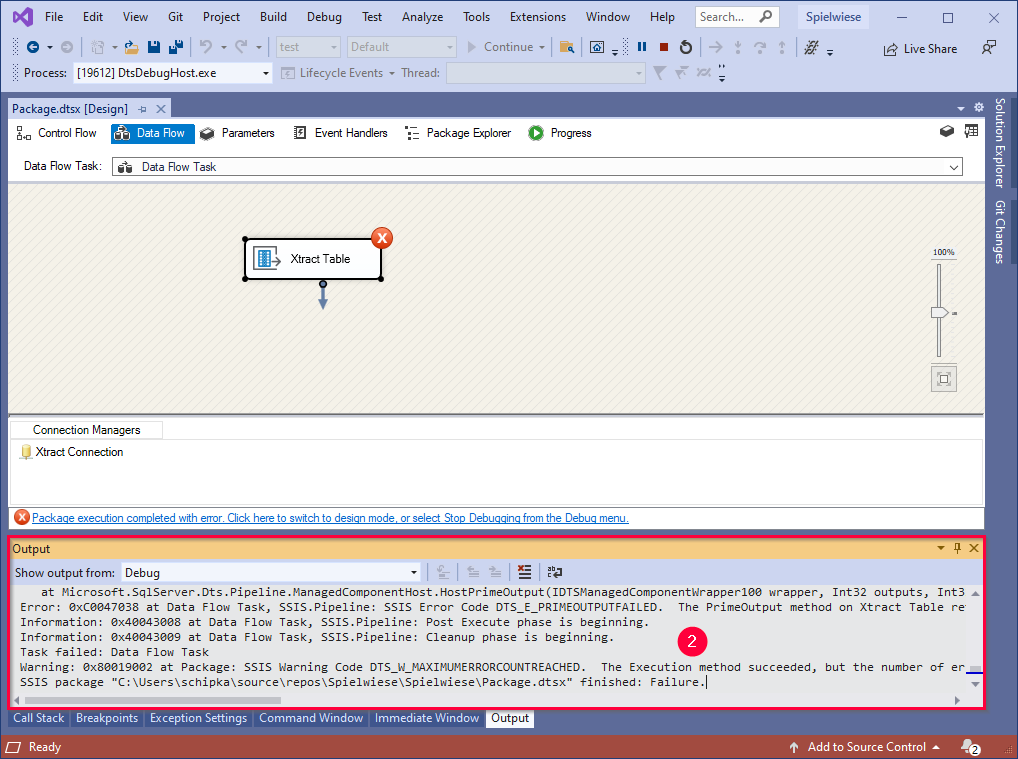This screenshot has width=1018, height=759.
Task: Switch to the Control Flow tab
Action: point(57,133)
